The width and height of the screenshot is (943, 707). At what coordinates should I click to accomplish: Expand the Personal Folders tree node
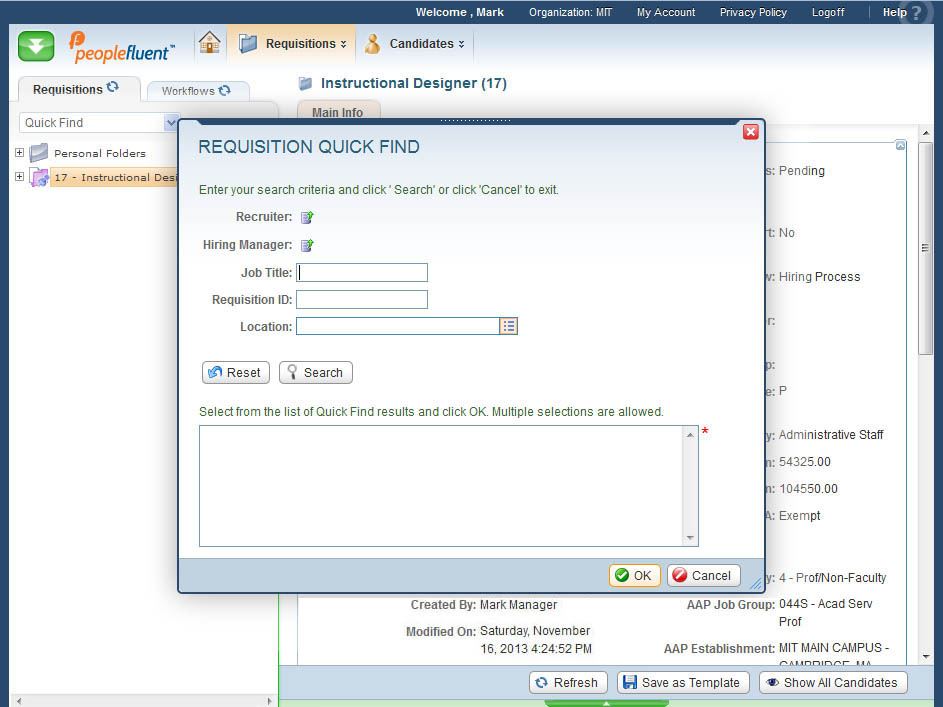(19, 153)
